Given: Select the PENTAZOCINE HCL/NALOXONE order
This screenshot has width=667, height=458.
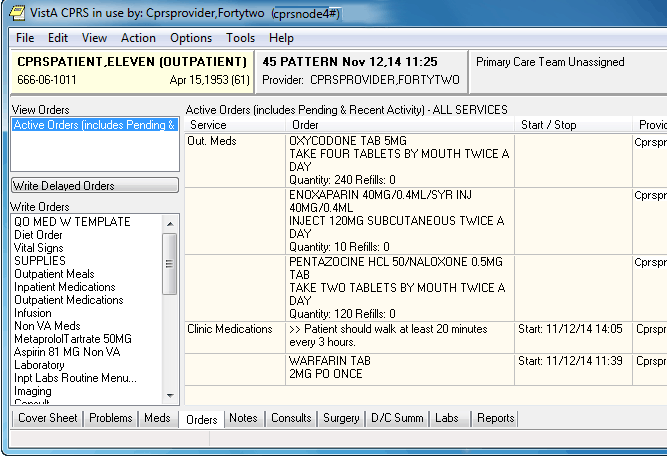Looking at the screenshot, I should (400, 287).
